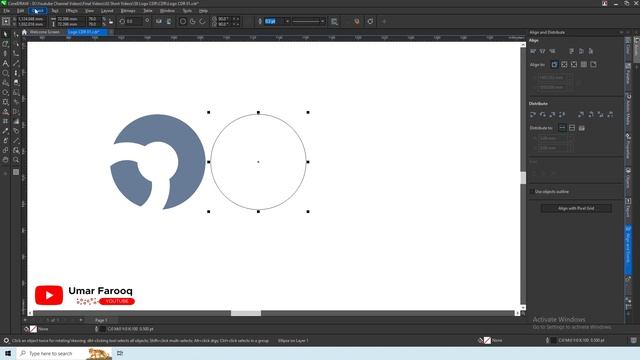Image resolution: width=640 pixels, height=360 pixels.
Task: Open the outline width dropdown arrow
Action: tap(287, 21)
